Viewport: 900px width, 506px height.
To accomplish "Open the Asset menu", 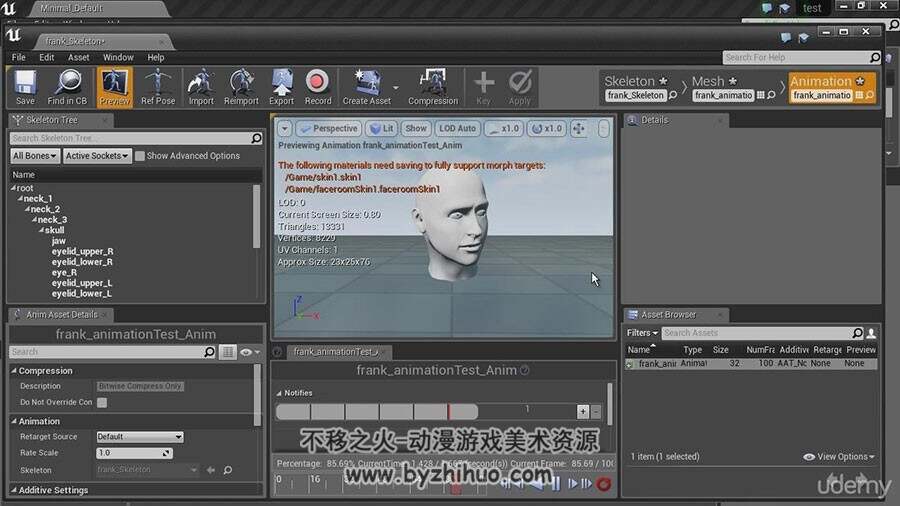I will 79,57.
